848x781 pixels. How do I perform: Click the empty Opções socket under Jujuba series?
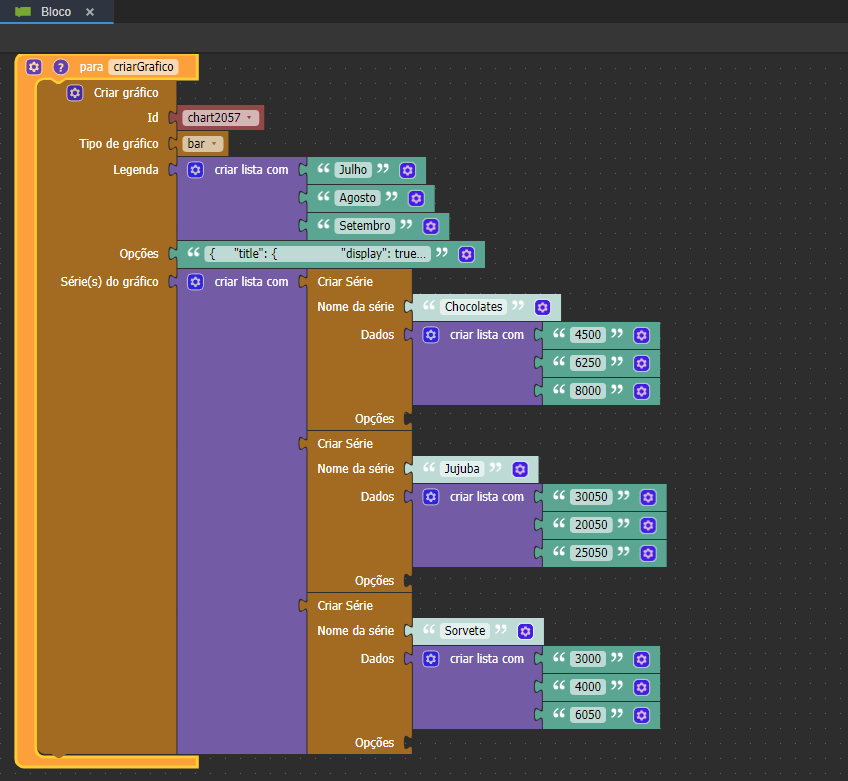point(408,581)
